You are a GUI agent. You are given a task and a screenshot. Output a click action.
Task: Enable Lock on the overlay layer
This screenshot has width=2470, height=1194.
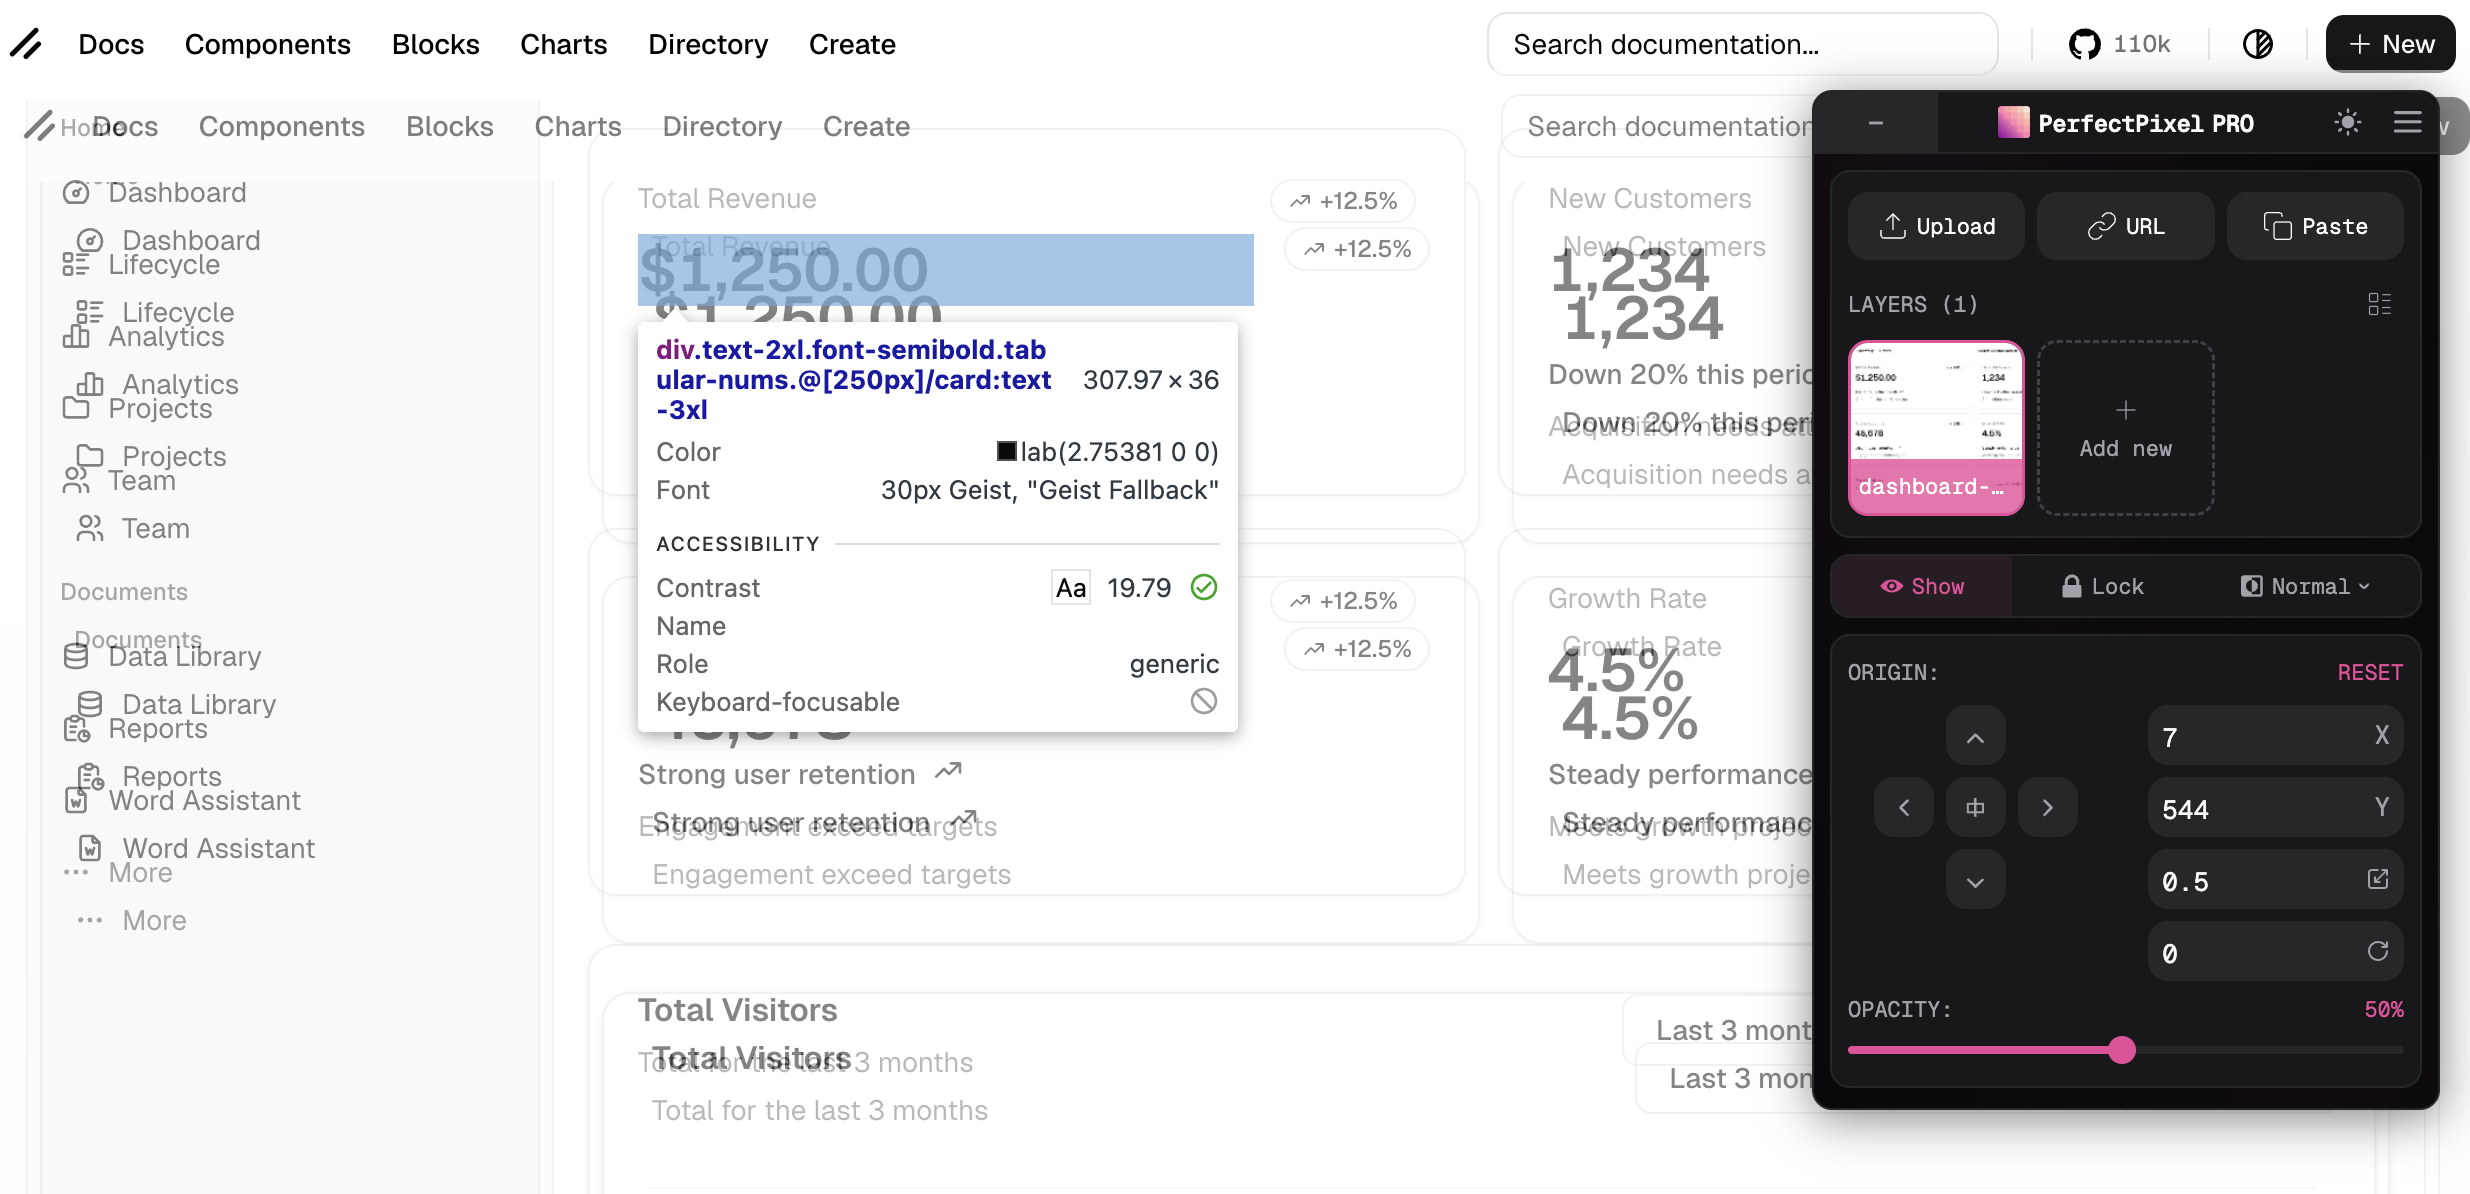[x=2104, y=586]
